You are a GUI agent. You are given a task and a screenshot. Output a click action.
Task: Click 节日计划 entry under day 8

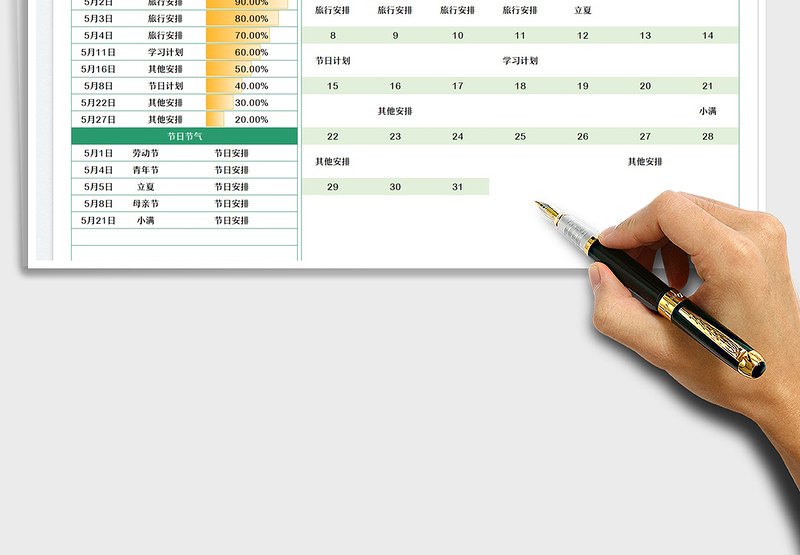(333, 61)
